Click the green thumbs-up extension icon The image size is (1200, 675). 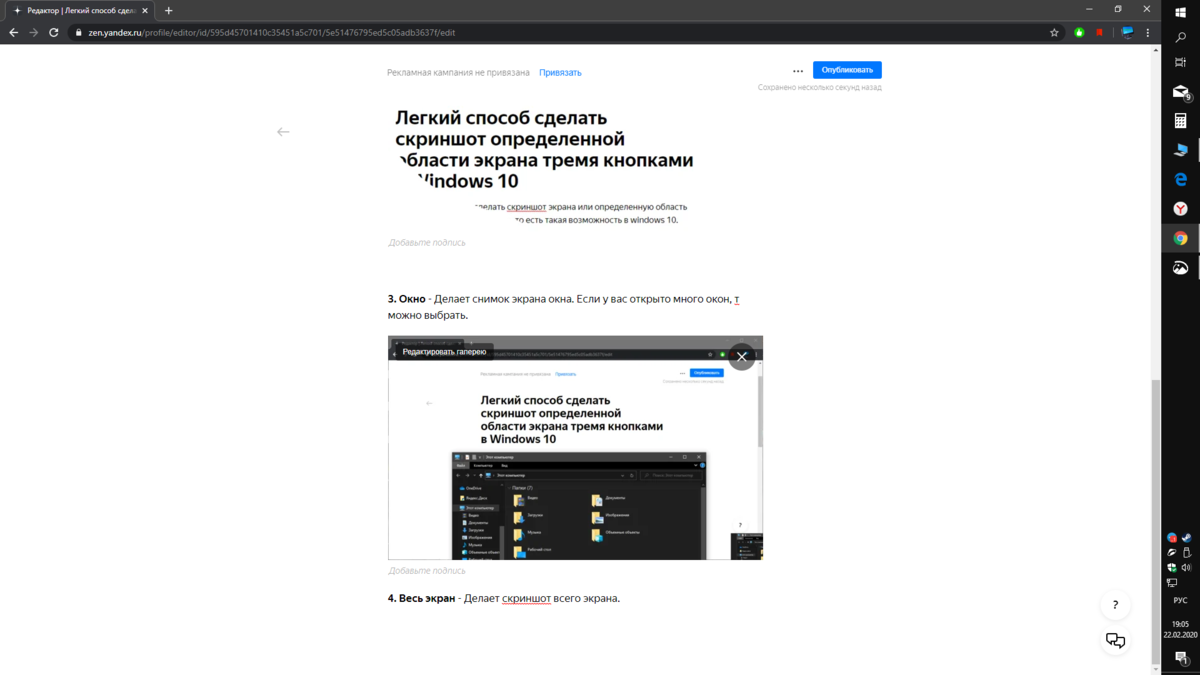click(1079, 32)
